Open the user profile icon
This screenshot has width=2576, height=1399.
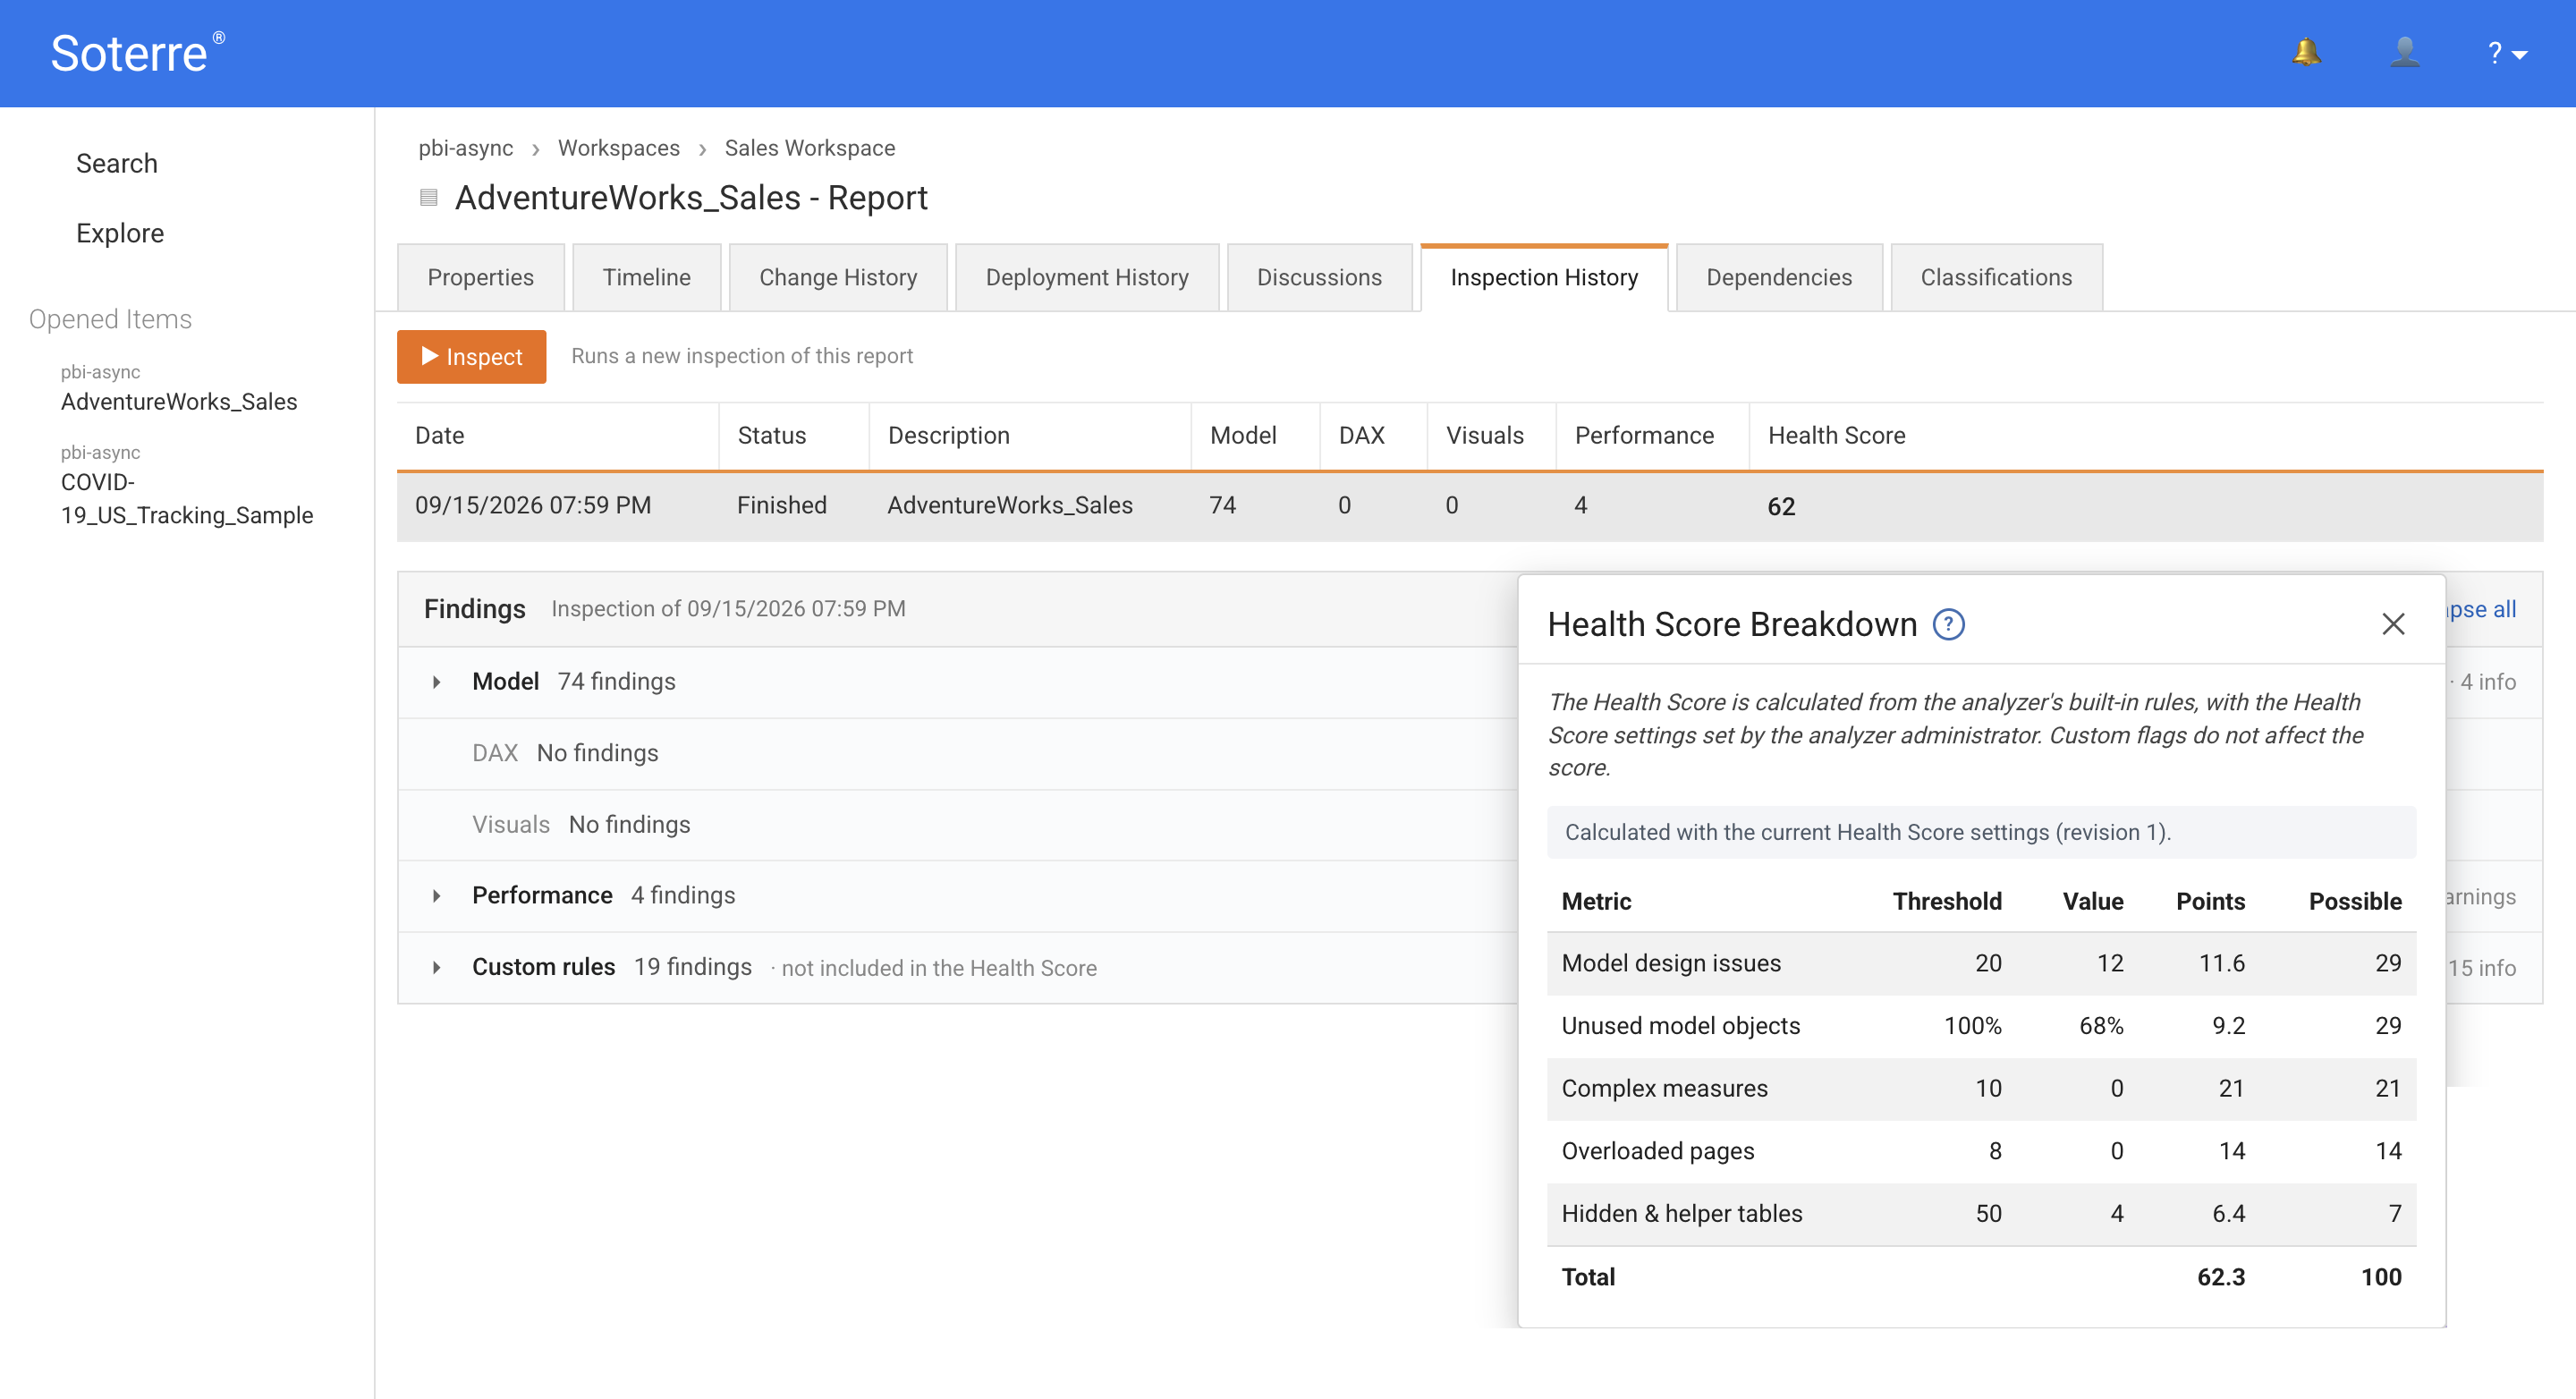[2405, 52]
